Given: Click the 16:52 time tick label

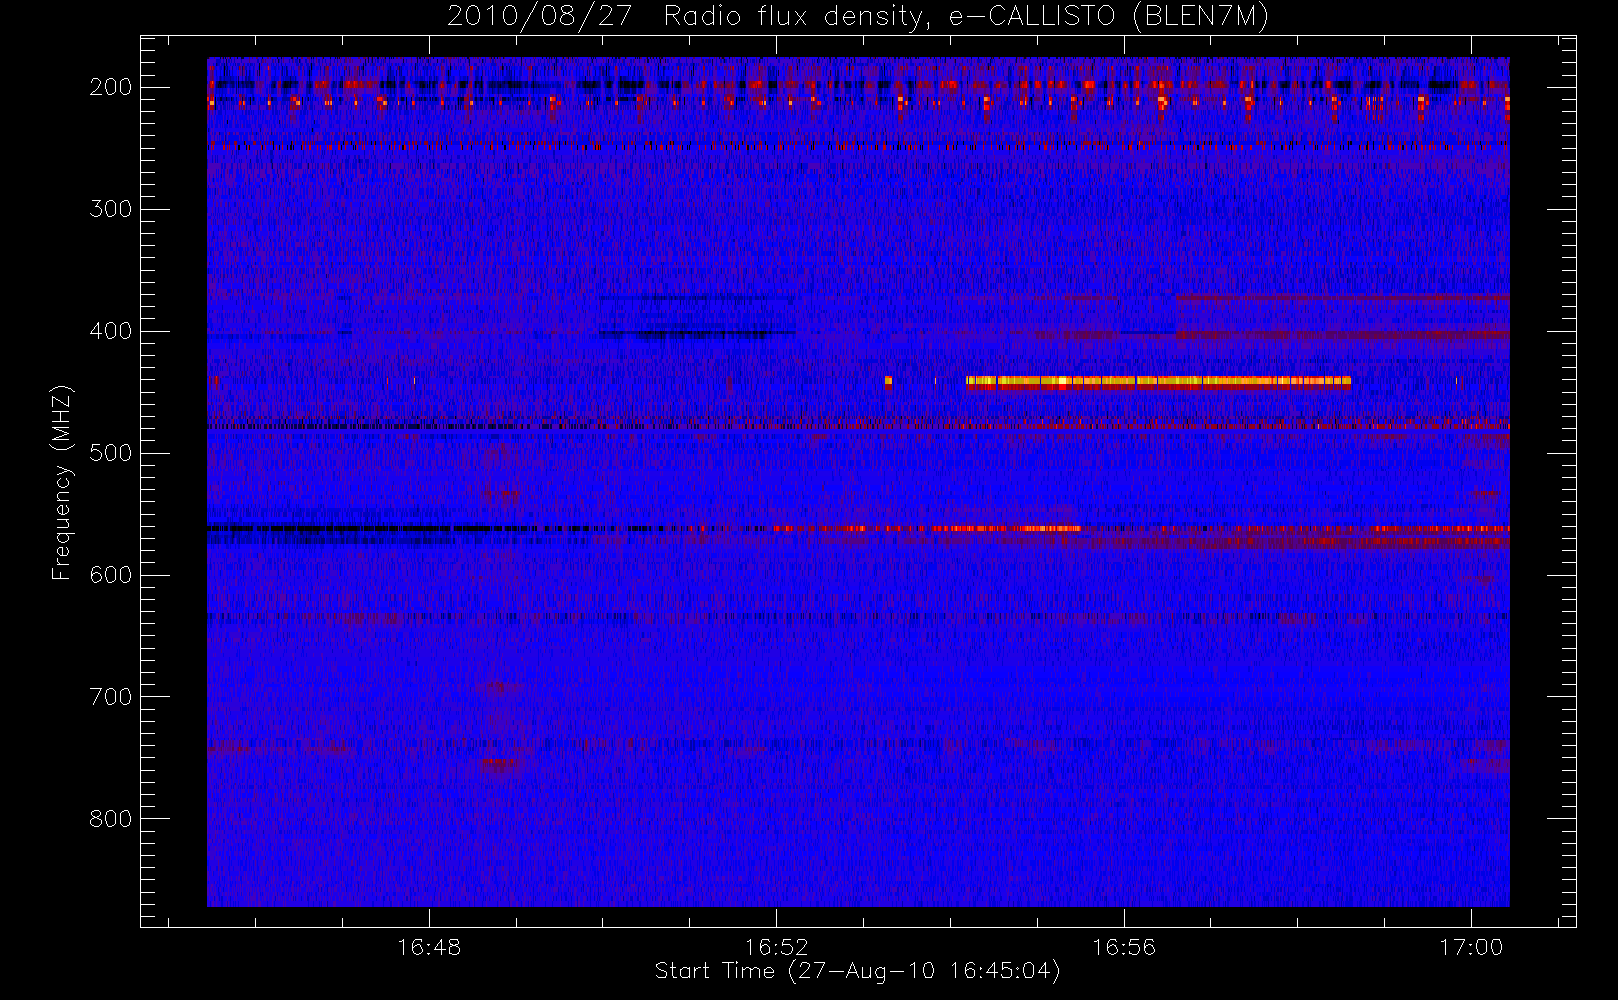Looking at the screenshot, I should pyautogui.click(x=777, y=947).
